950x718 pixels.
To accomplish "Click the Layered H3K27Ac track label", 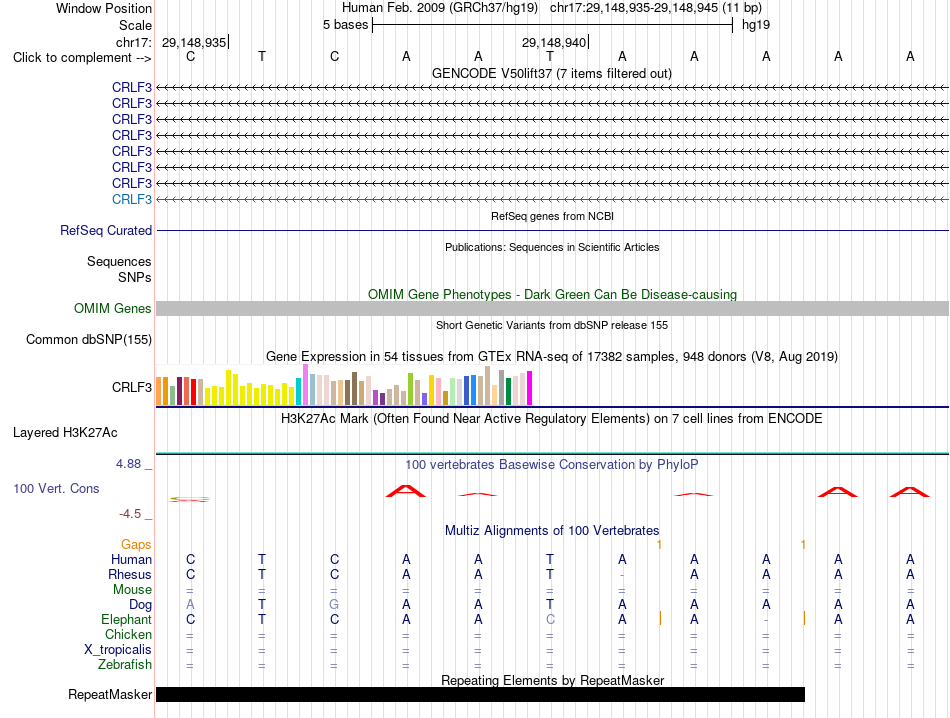I will [65, 433].
